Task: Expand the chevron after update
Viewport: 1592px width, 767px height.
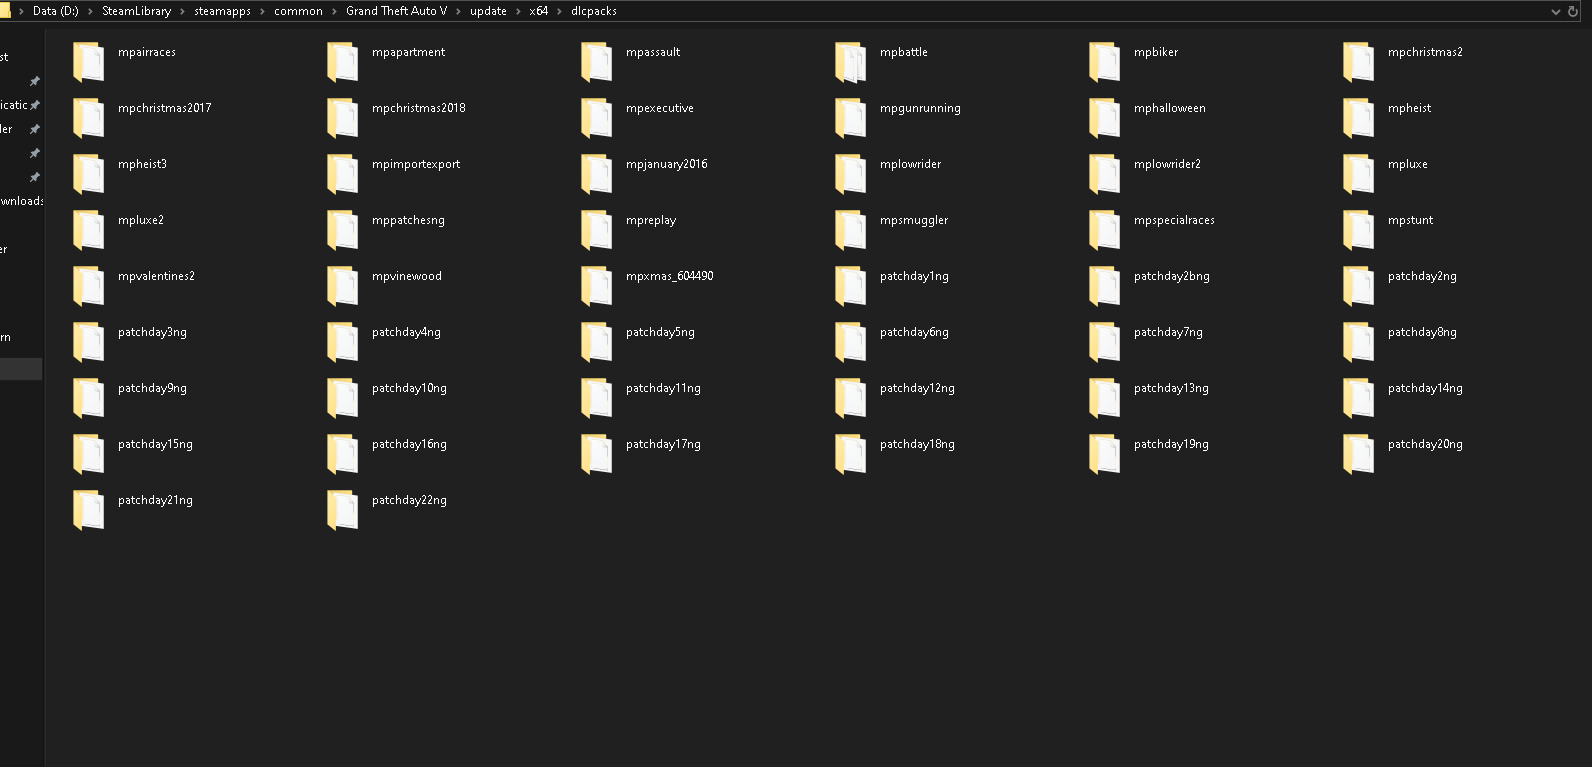Action: pos(518,11)
